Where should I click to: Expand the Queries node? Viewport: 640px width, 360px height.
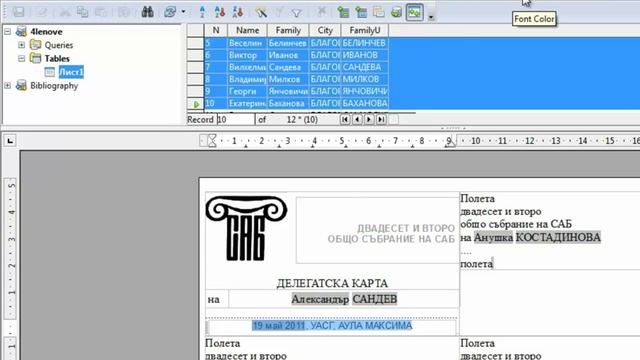(x=22, y=45)
